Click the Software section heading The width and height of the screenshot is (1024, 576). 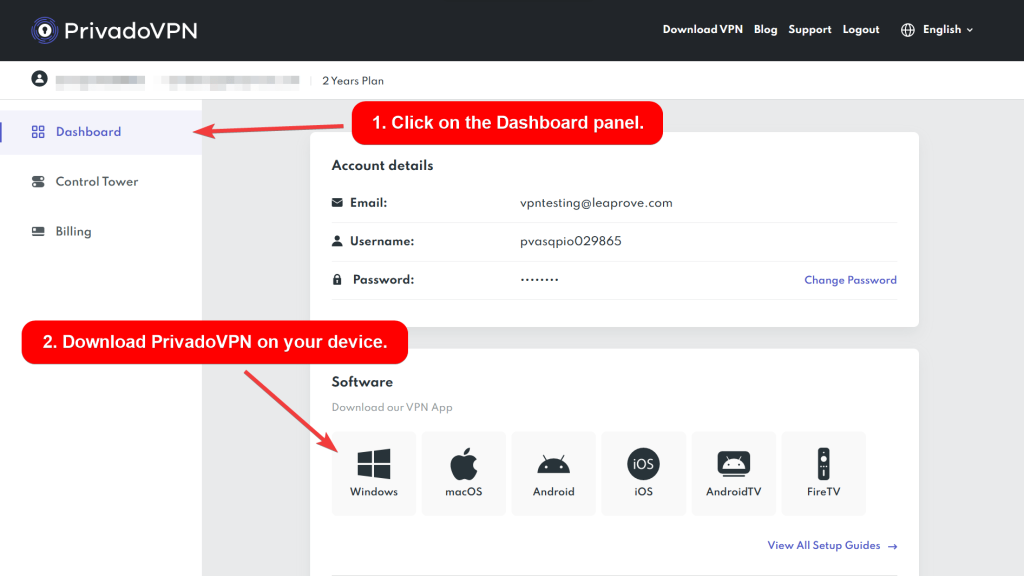(362, 382)
